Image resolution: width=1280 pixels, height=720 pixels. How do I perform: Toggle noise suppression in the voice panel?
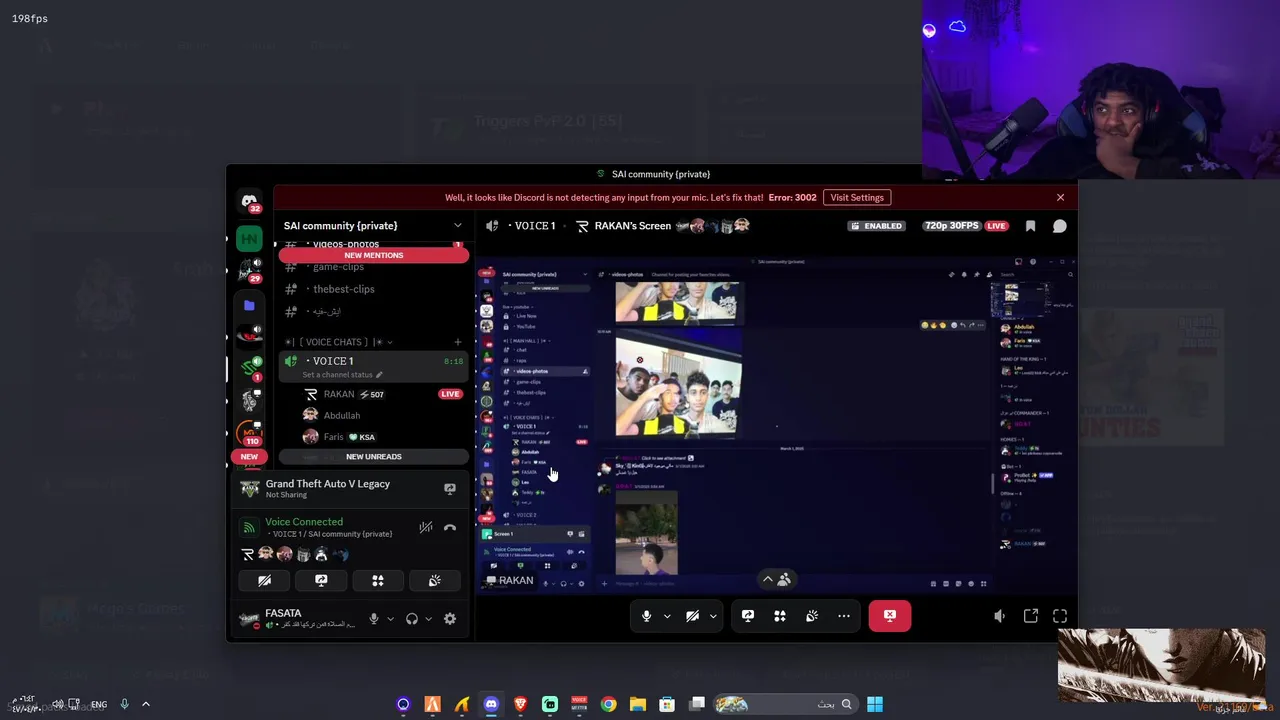click(426, 527)
